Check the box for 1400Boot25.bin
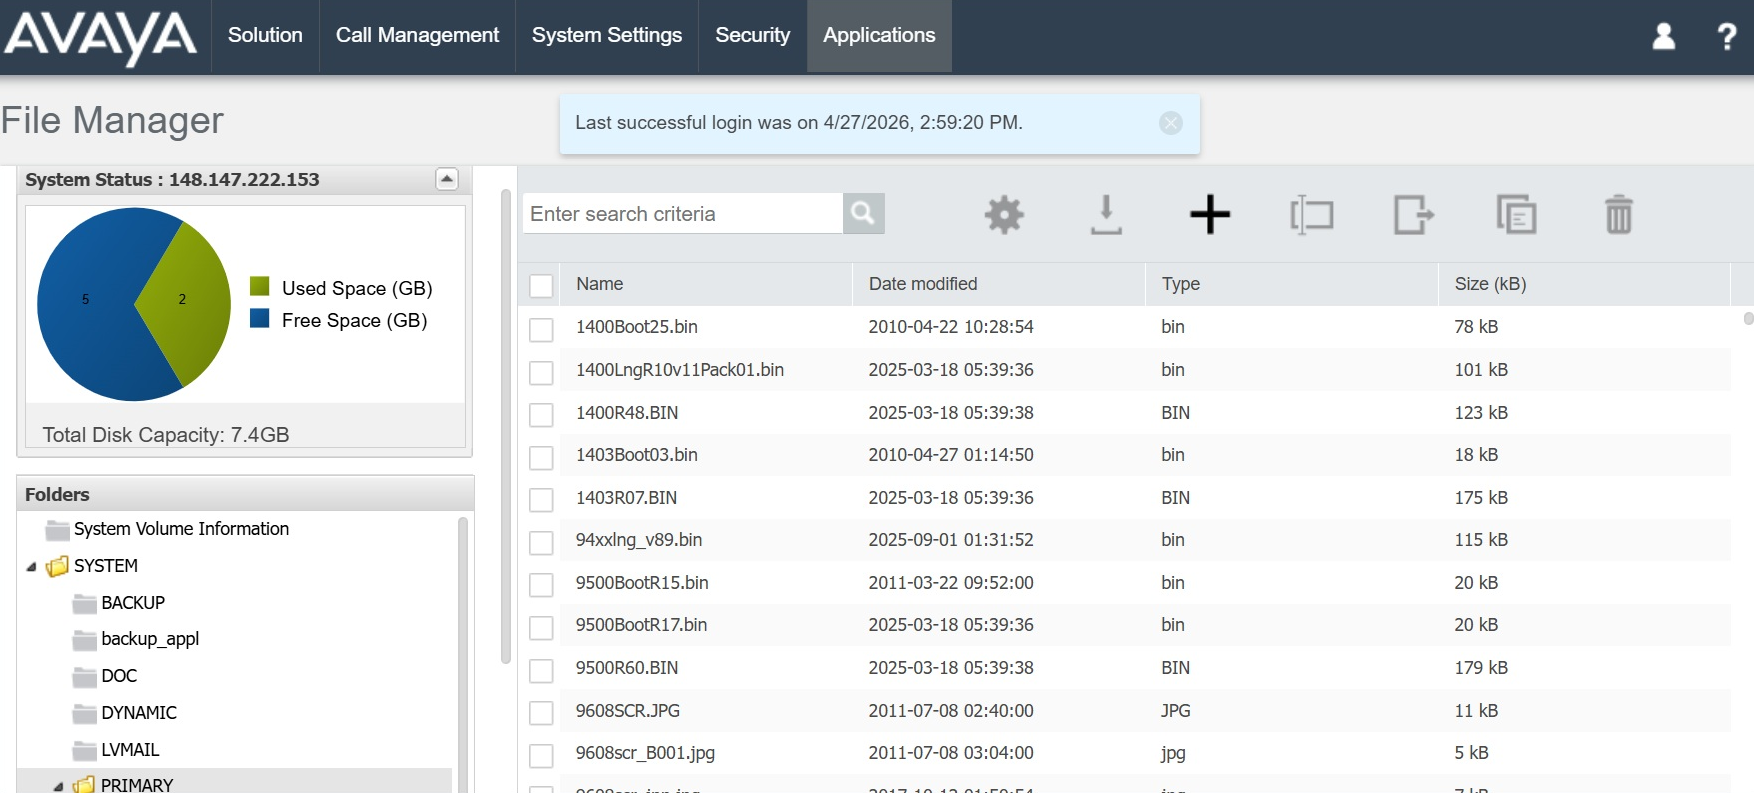This screenshot has height=793, width=1754. click(x=541, y=329)
